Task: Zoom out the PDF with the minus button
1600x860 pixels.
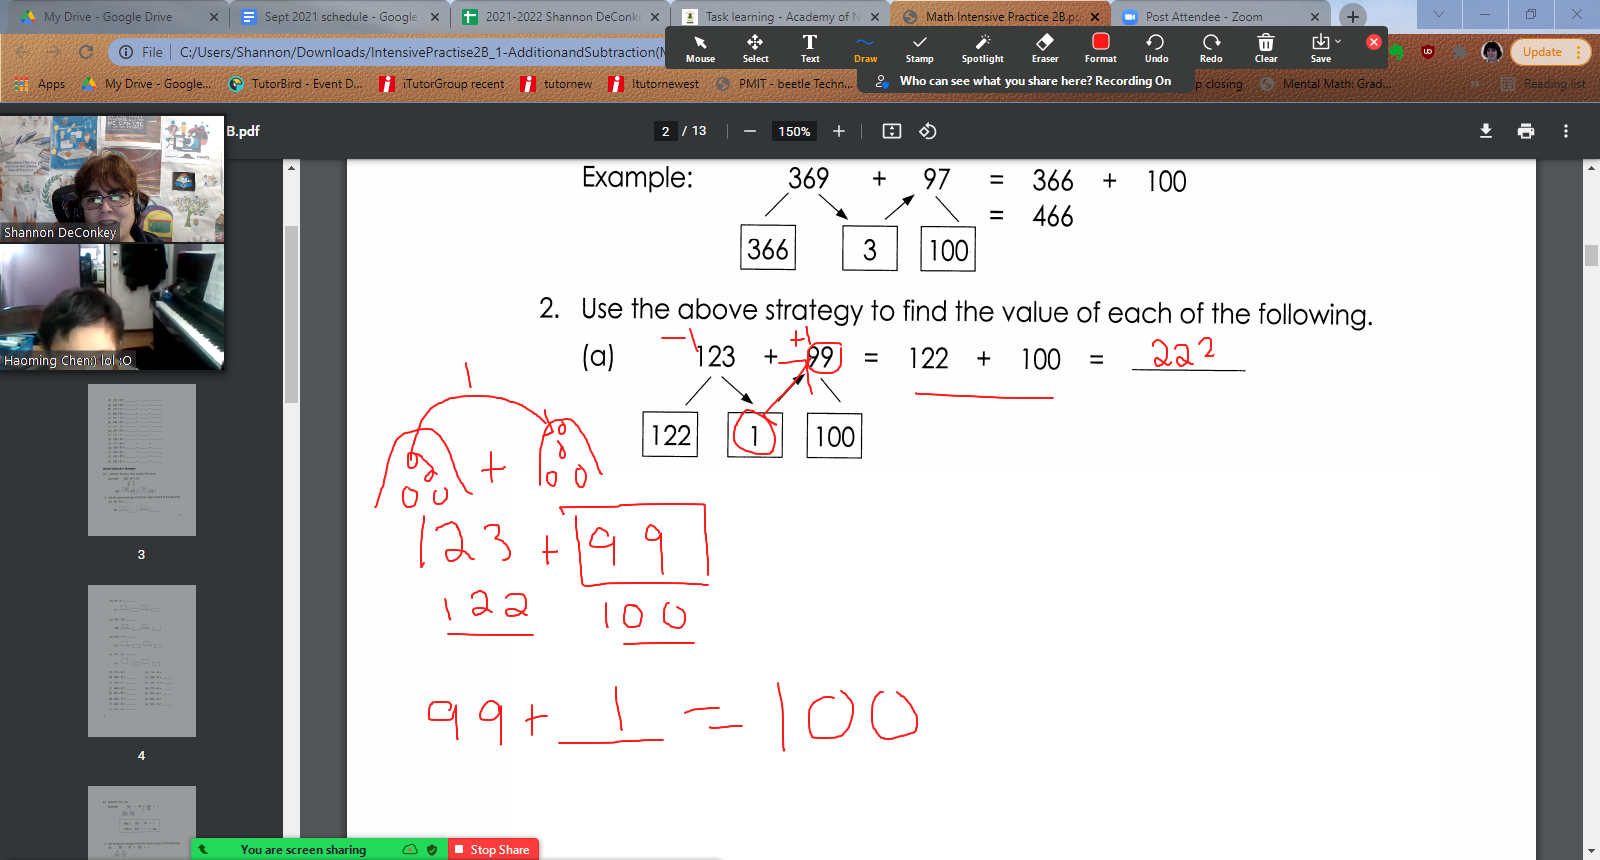Action: pyautogui.click(x=749, y=131)
